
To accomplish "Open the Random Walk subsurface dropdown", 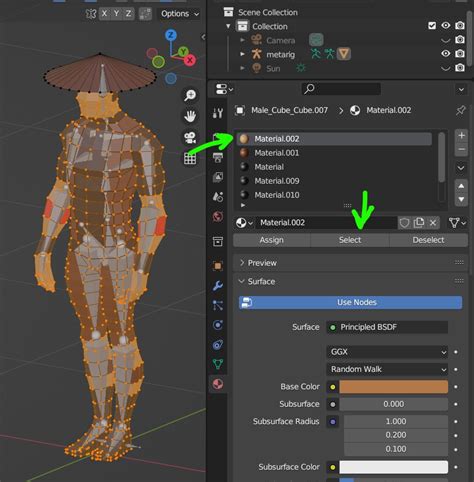I will coord(387,369).
